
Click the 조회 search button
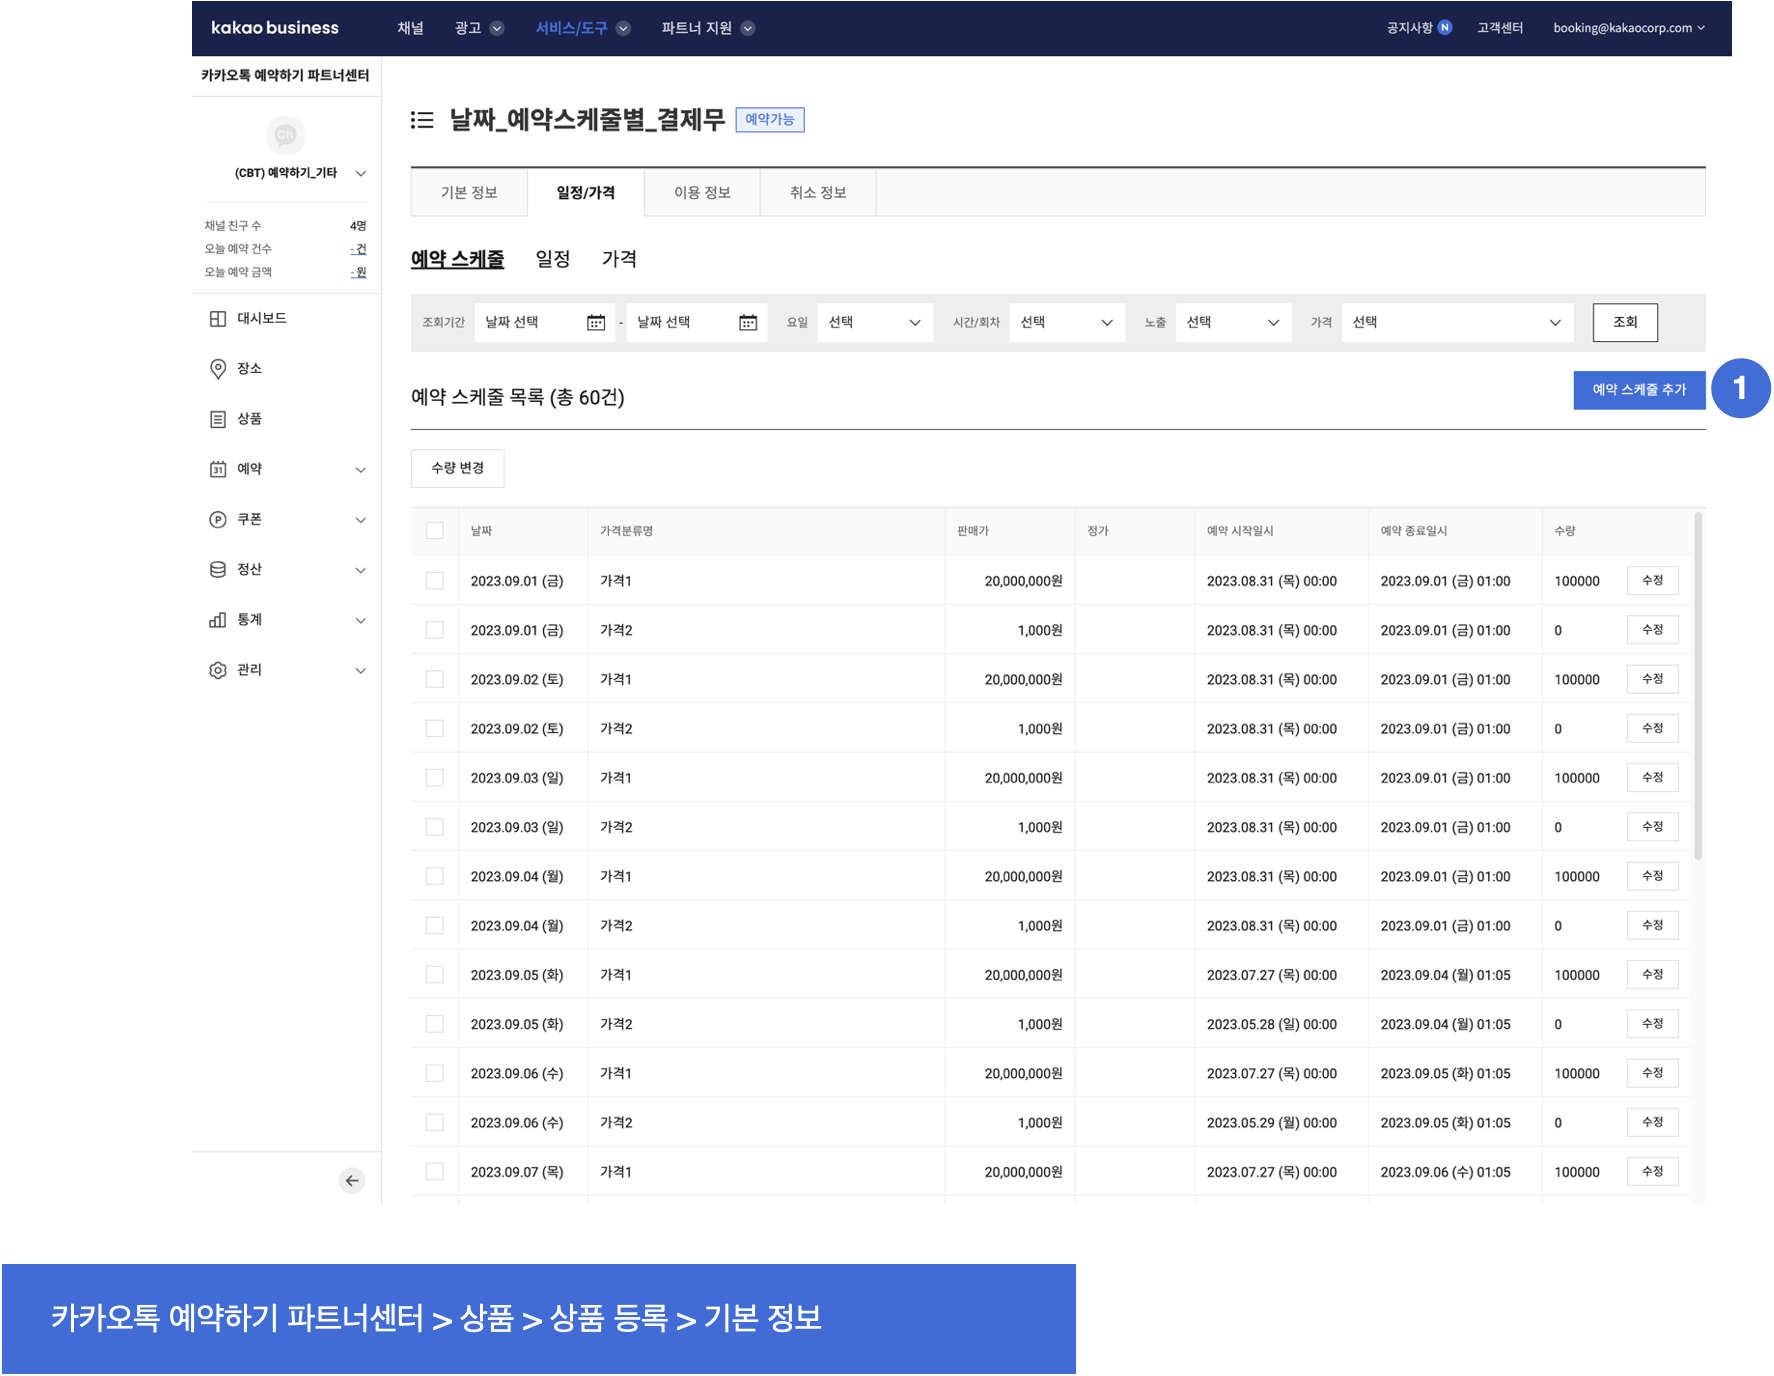click(1625, 323)
